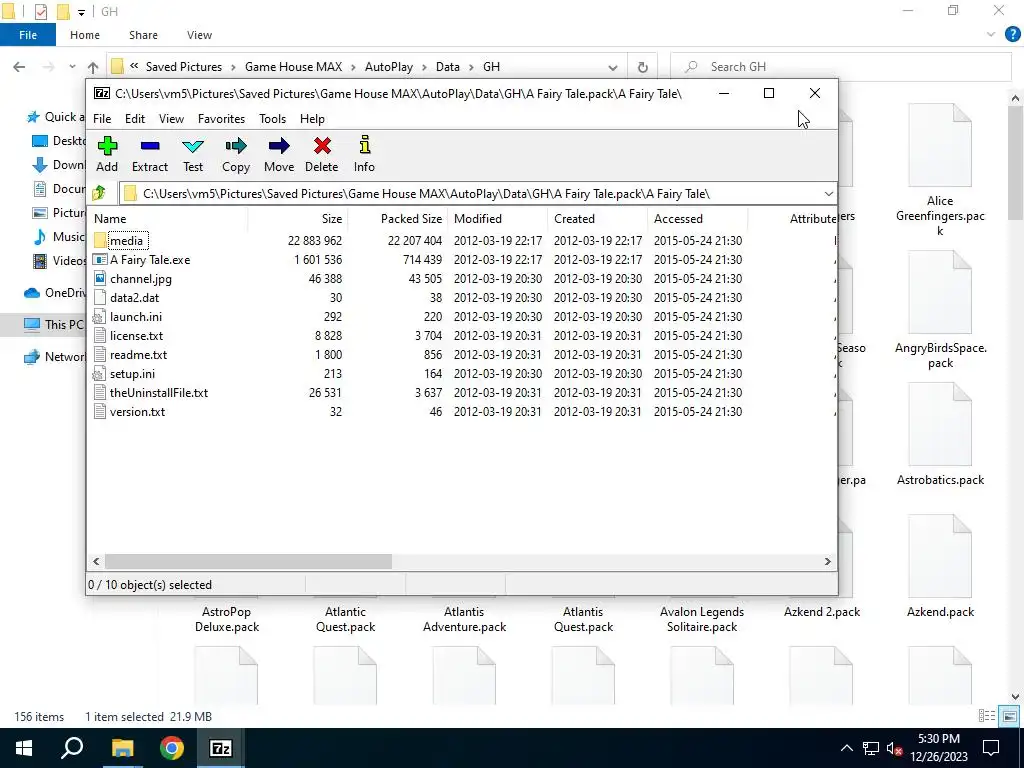This screenshot has height=768, width=1024.
Task: Expand the Explorer ribbon chevron
Action: pyautogui.click(x=991, y=35)
